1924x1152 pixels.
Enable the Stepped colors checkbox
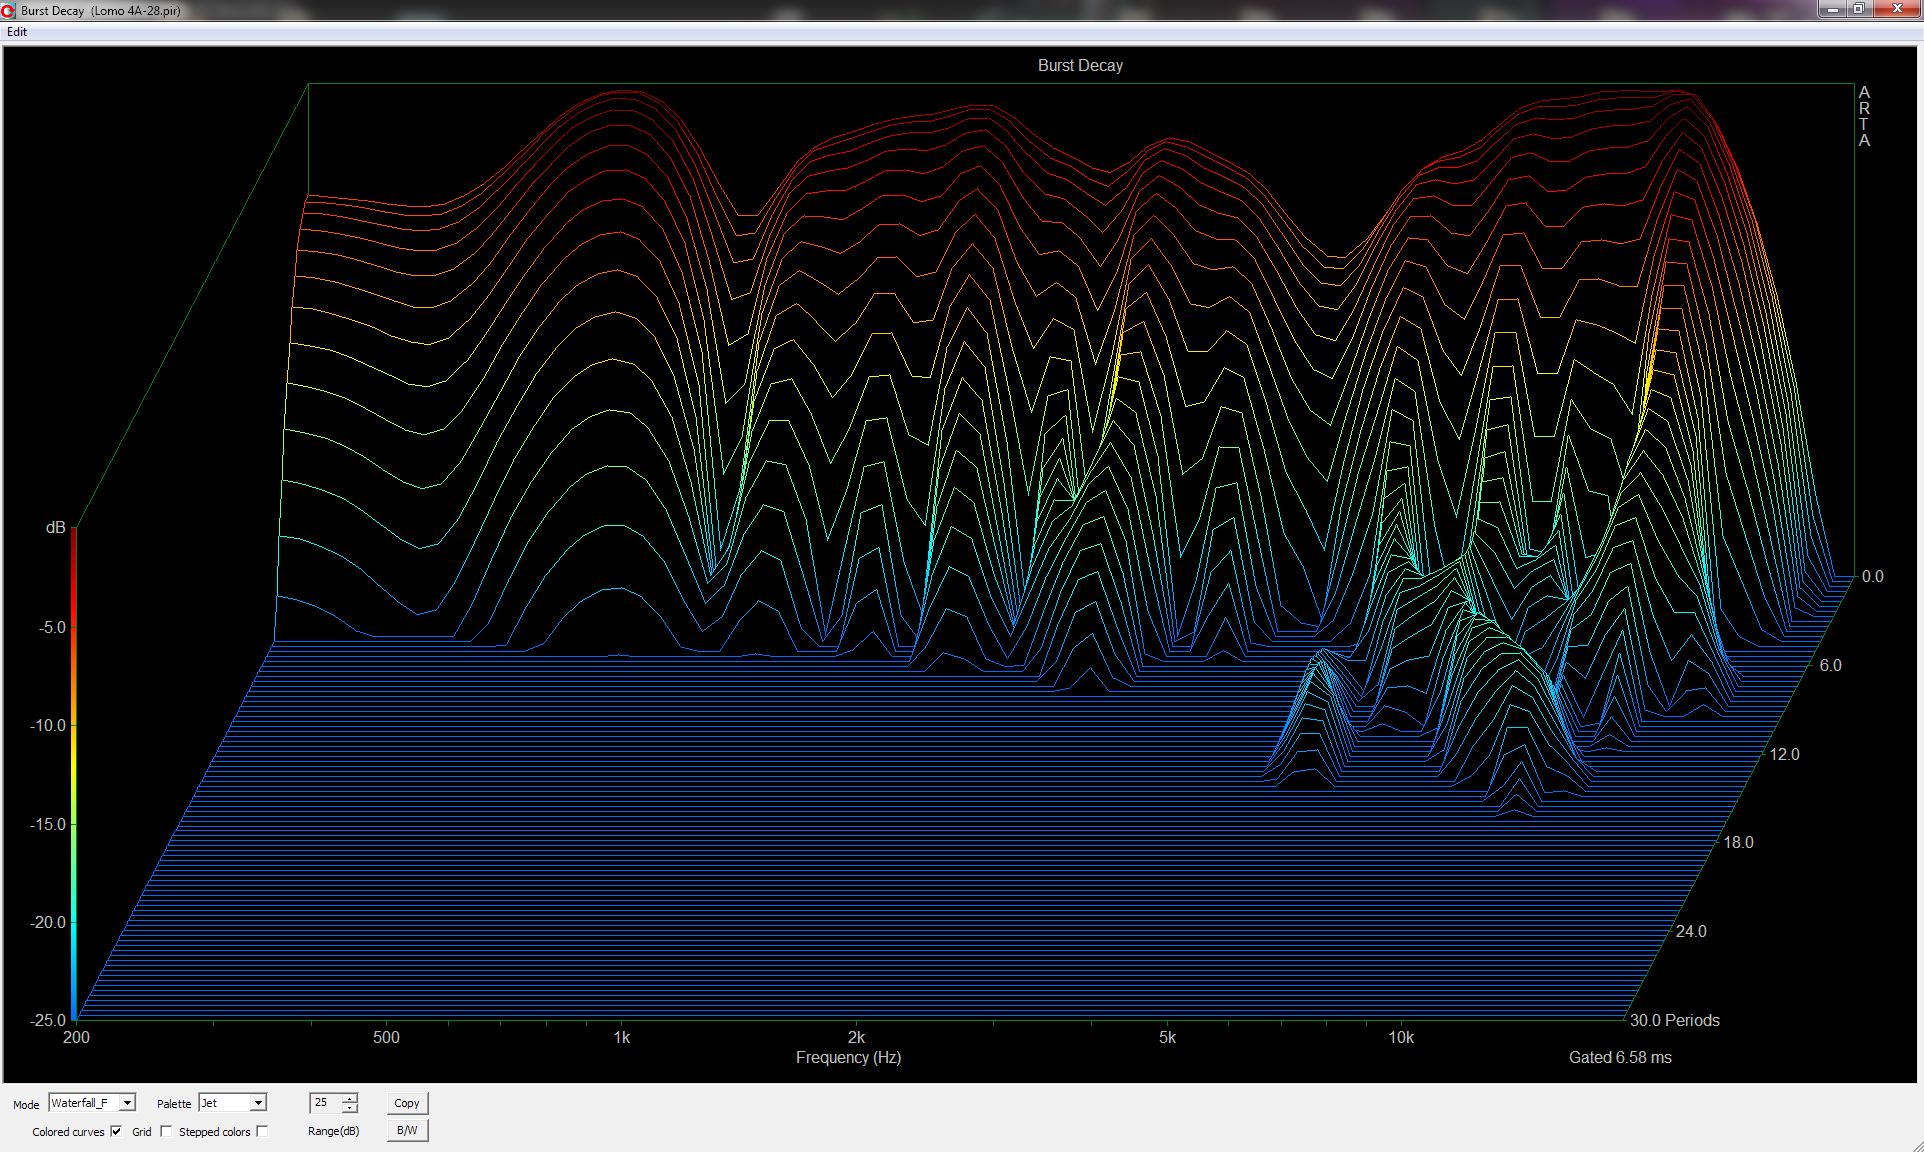(262, 1131)
